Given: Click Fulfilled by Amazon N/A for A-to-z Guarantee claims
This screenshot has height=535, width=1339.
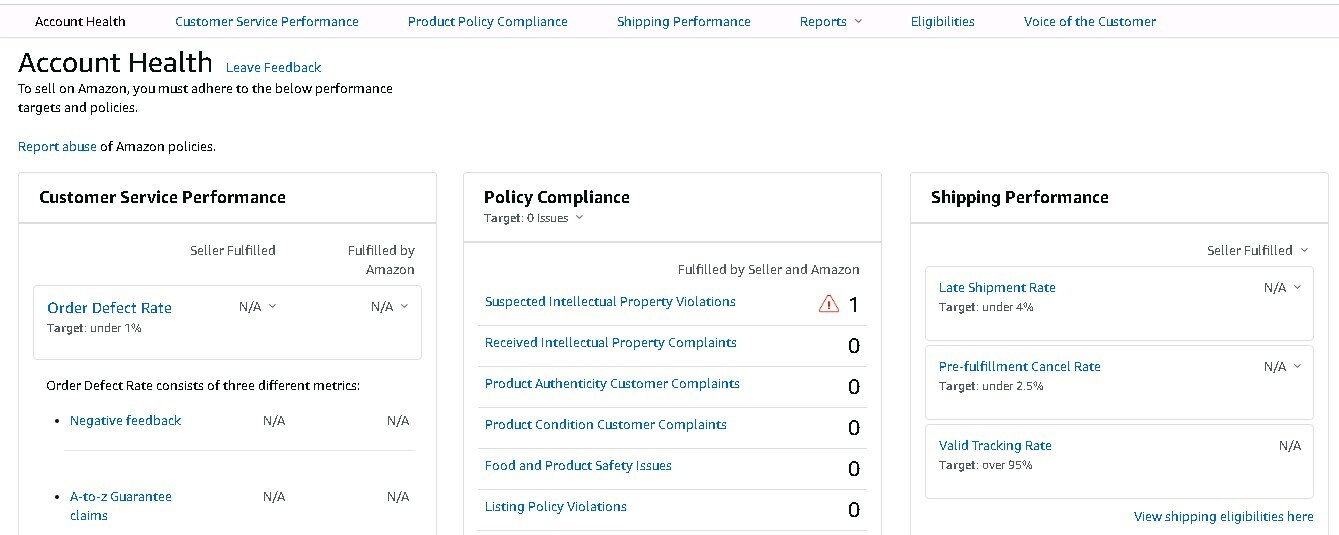Looking at the screenshot, I should [398, 497].
